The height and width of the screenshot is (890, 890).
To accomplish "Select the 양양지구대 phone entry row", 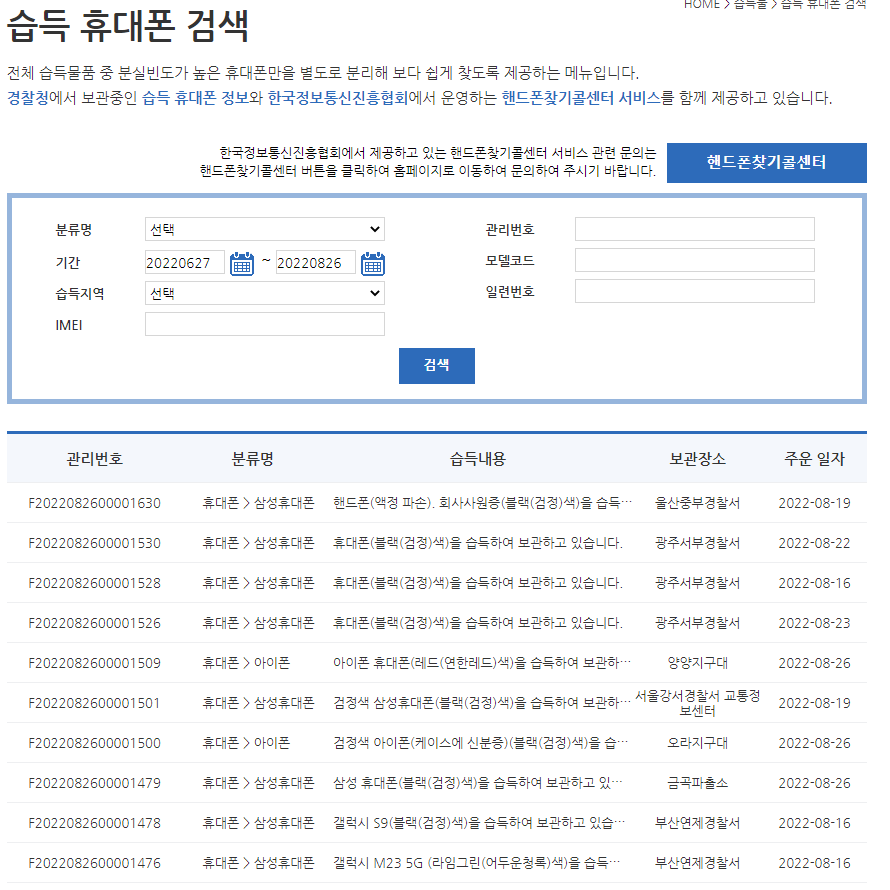I will point(445,663).
